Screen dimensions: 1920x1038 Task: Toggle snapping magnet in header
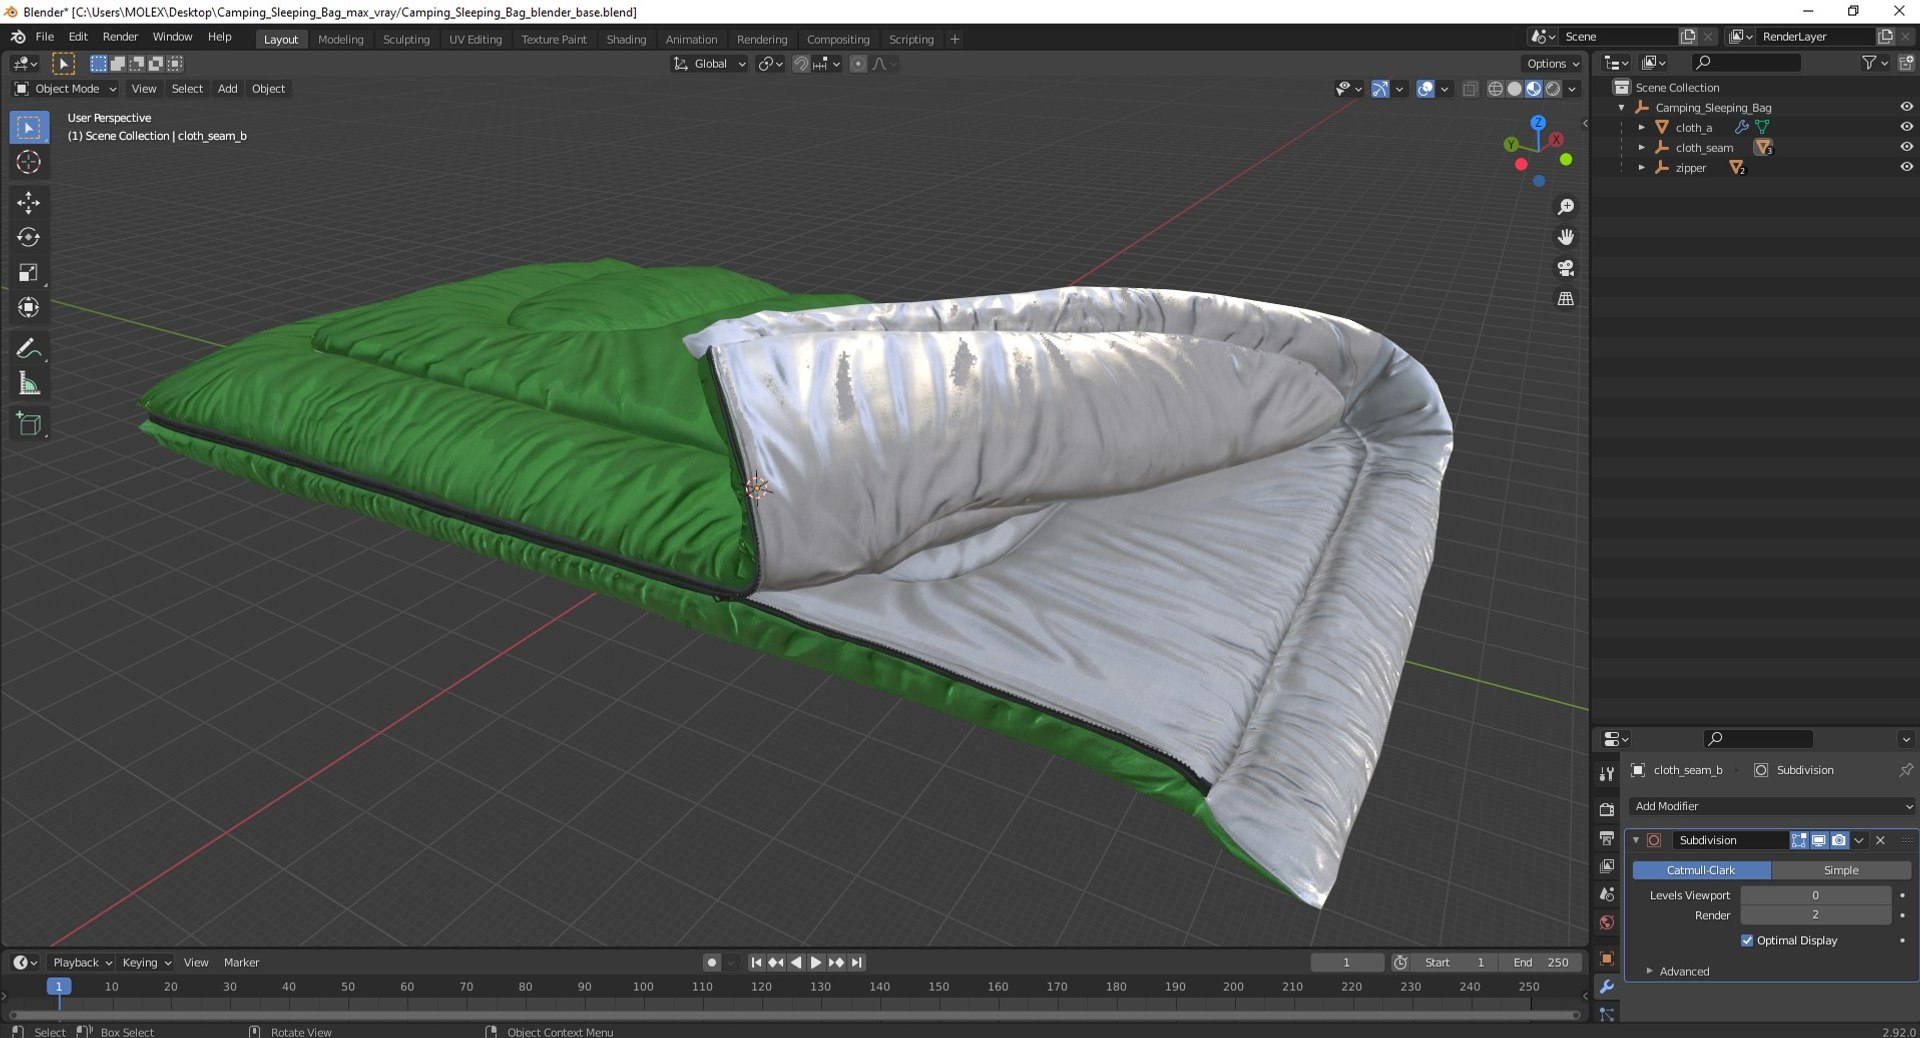(801, 64)
